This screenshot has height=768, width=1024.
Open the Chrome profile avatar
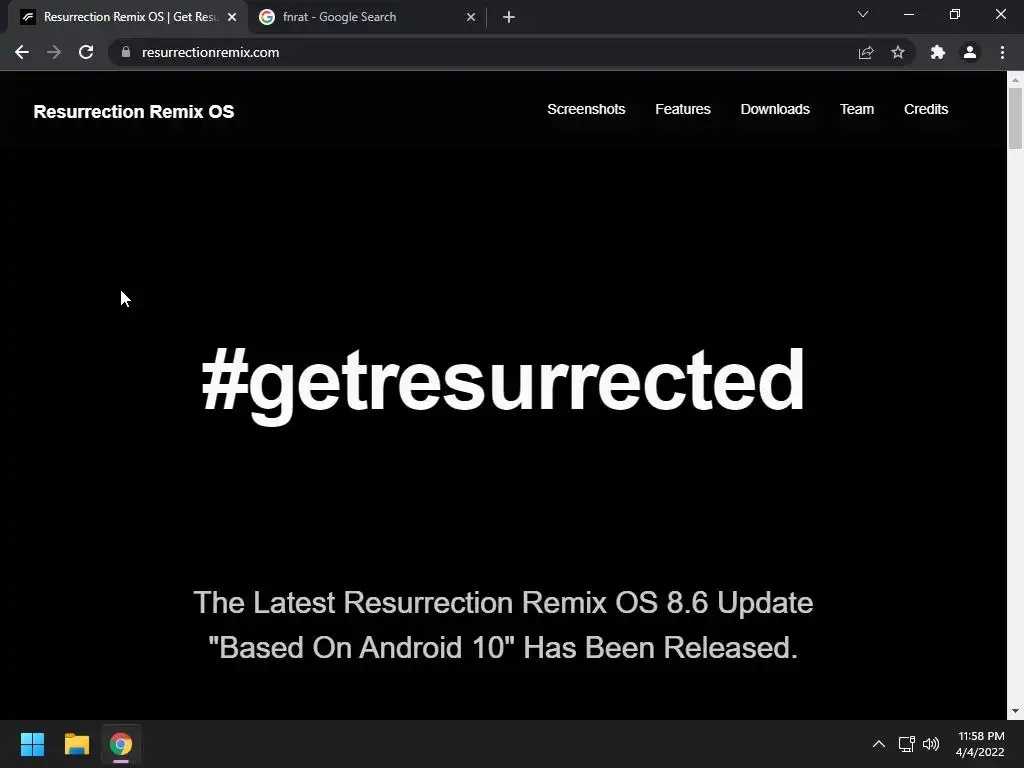pos(970,52)
